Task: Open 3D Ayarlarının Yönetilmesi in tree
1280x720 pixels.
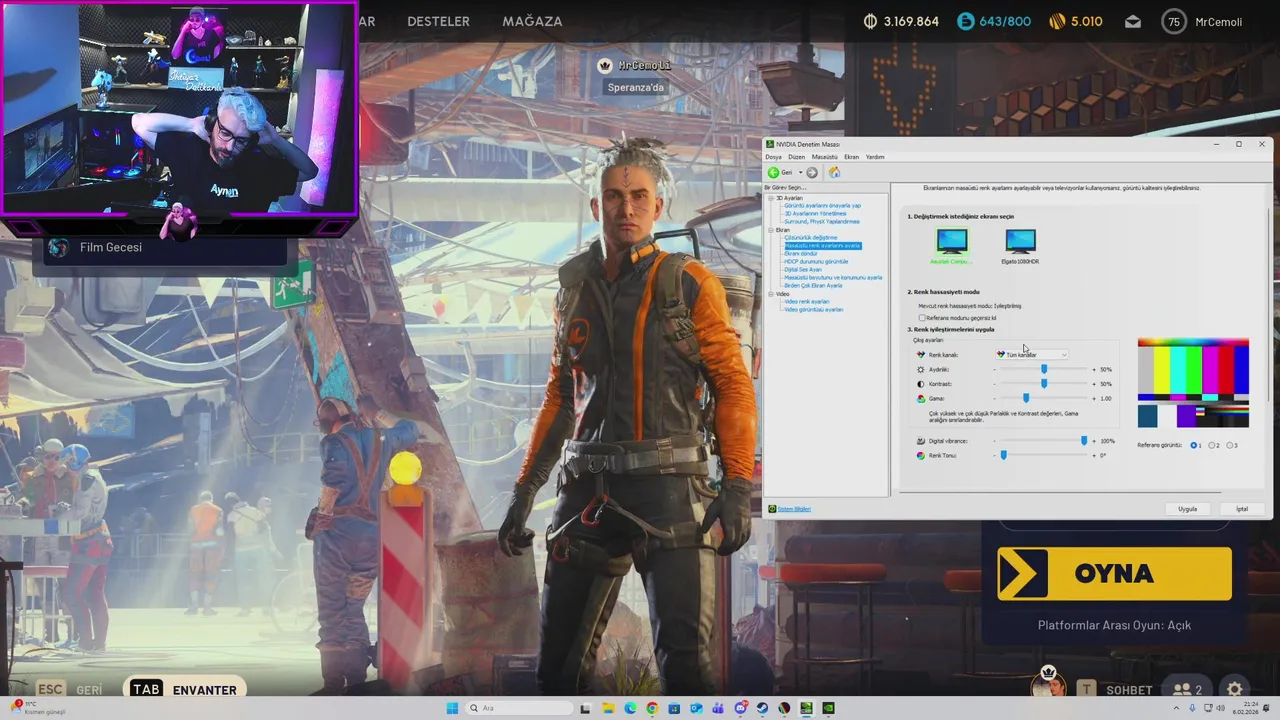Action: 815,214
